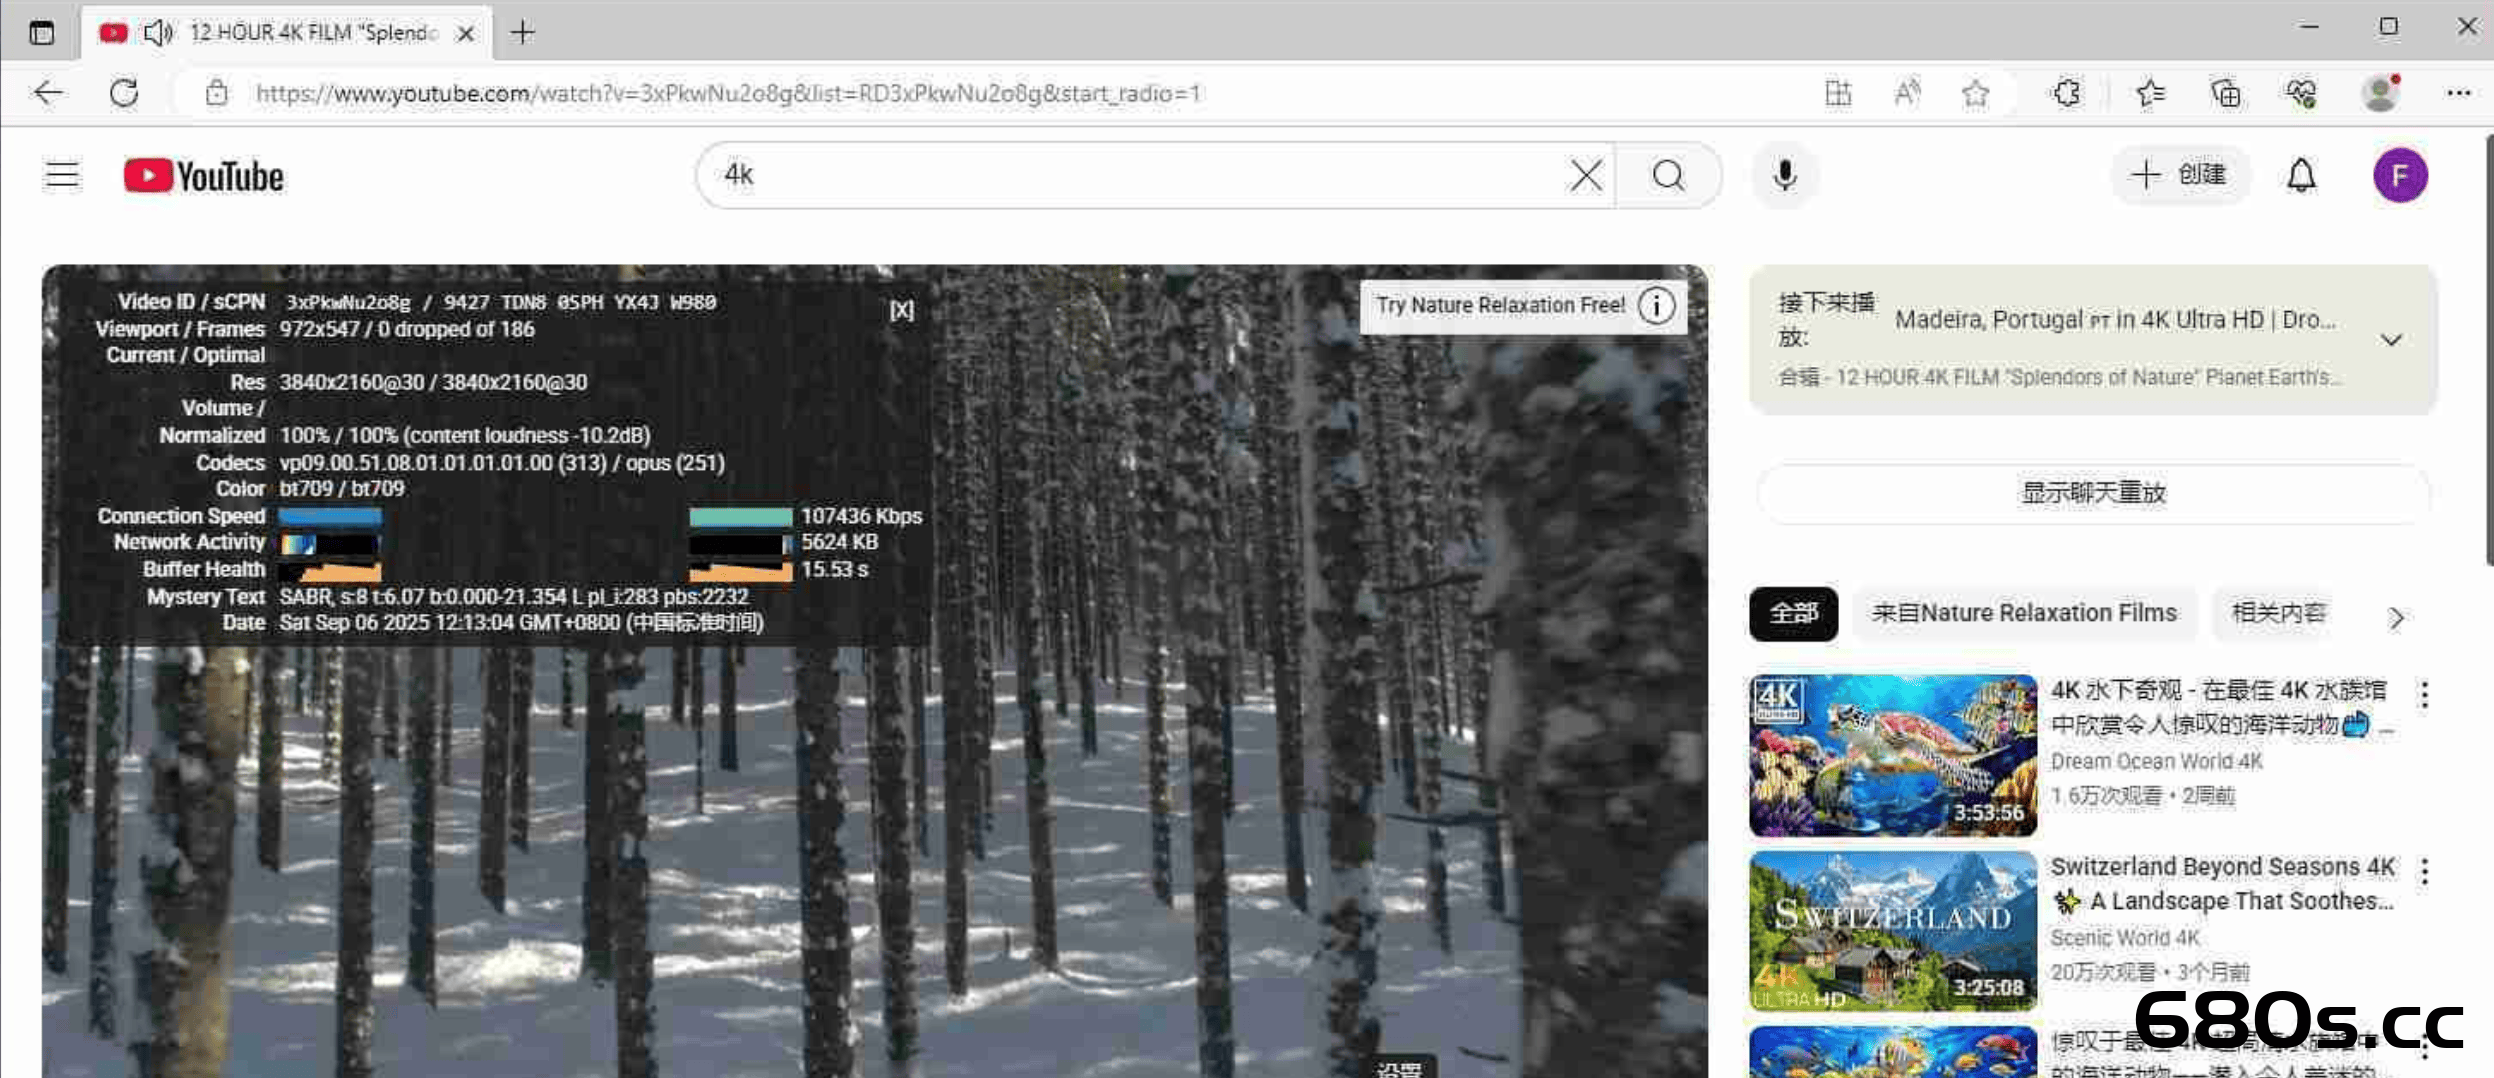This screenshot has width=2494, height=1078.
Task: Expand the up-next playlist chevron
Action: click(2391, 340)
